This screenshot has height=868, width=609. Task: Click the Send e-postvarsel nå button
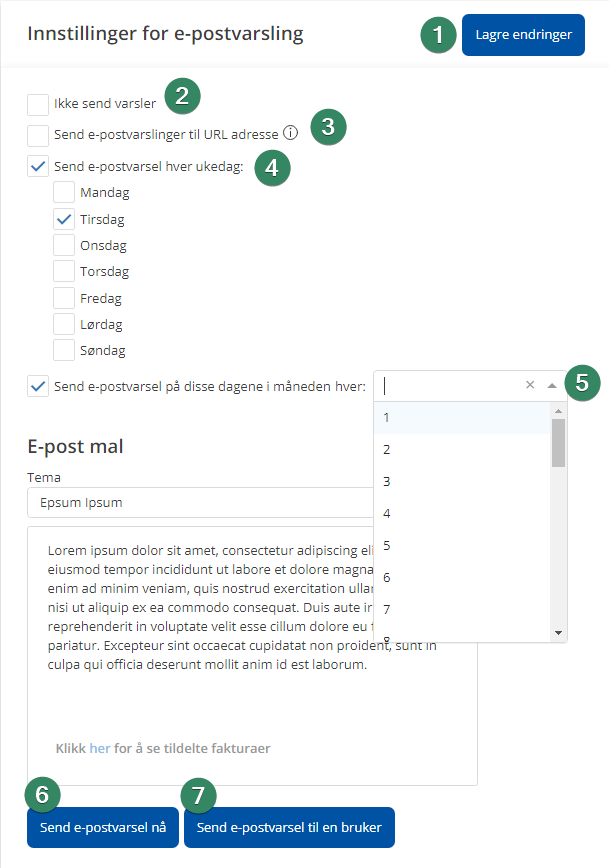coord(103,828)
